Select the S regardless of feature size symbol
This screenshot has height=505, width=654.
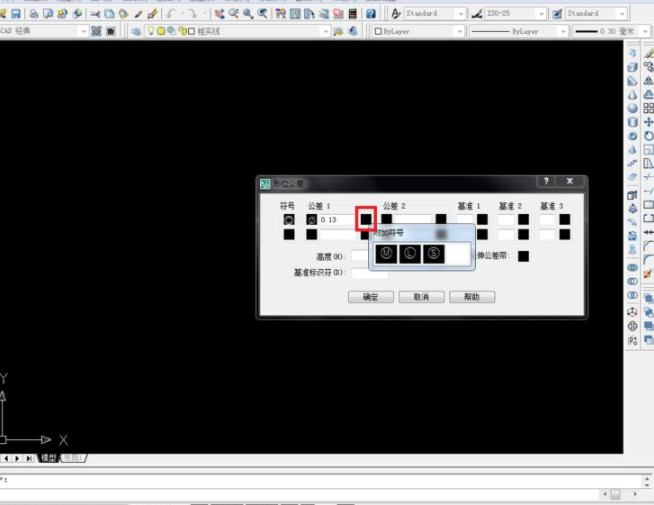(x=434, y=254)
